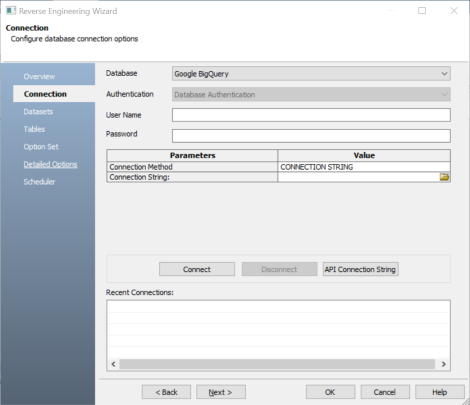Screen dimensions: 470x405
Task: Focus the Password input field
Action: pyautogui.click(x=311, y=136)
